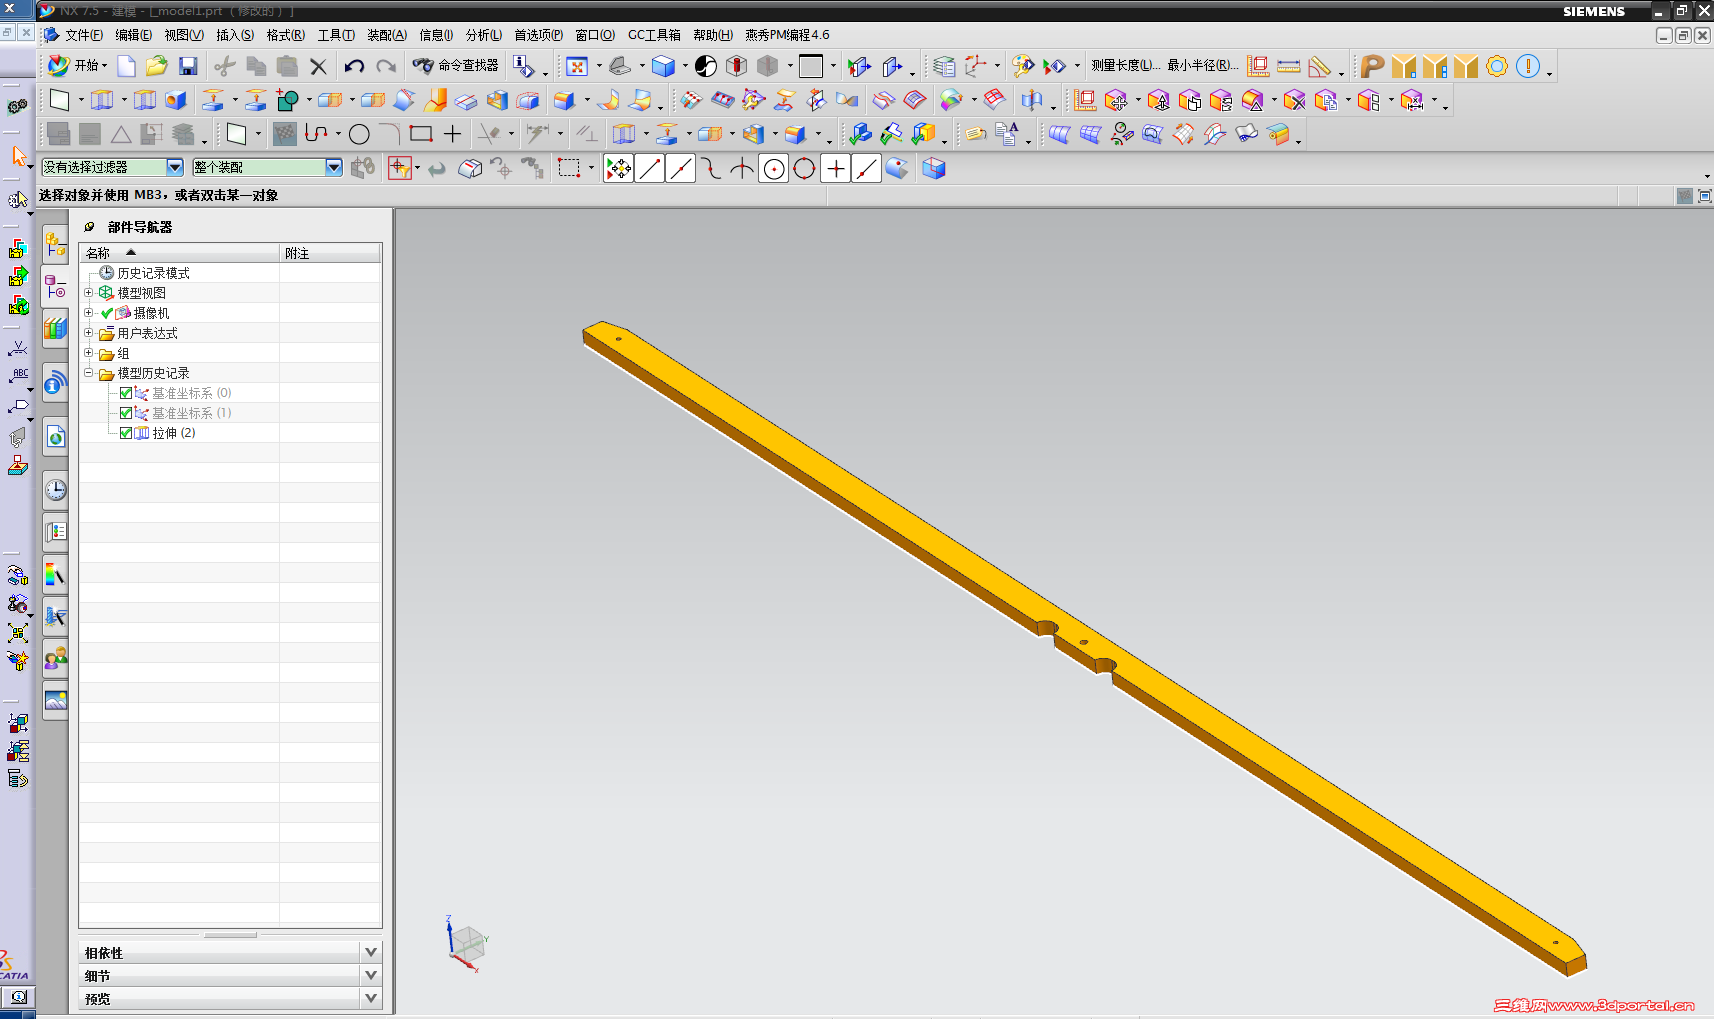Click the Delete Face icon with black X
Screen dimensions: 1714x1019
point(1294,100)
